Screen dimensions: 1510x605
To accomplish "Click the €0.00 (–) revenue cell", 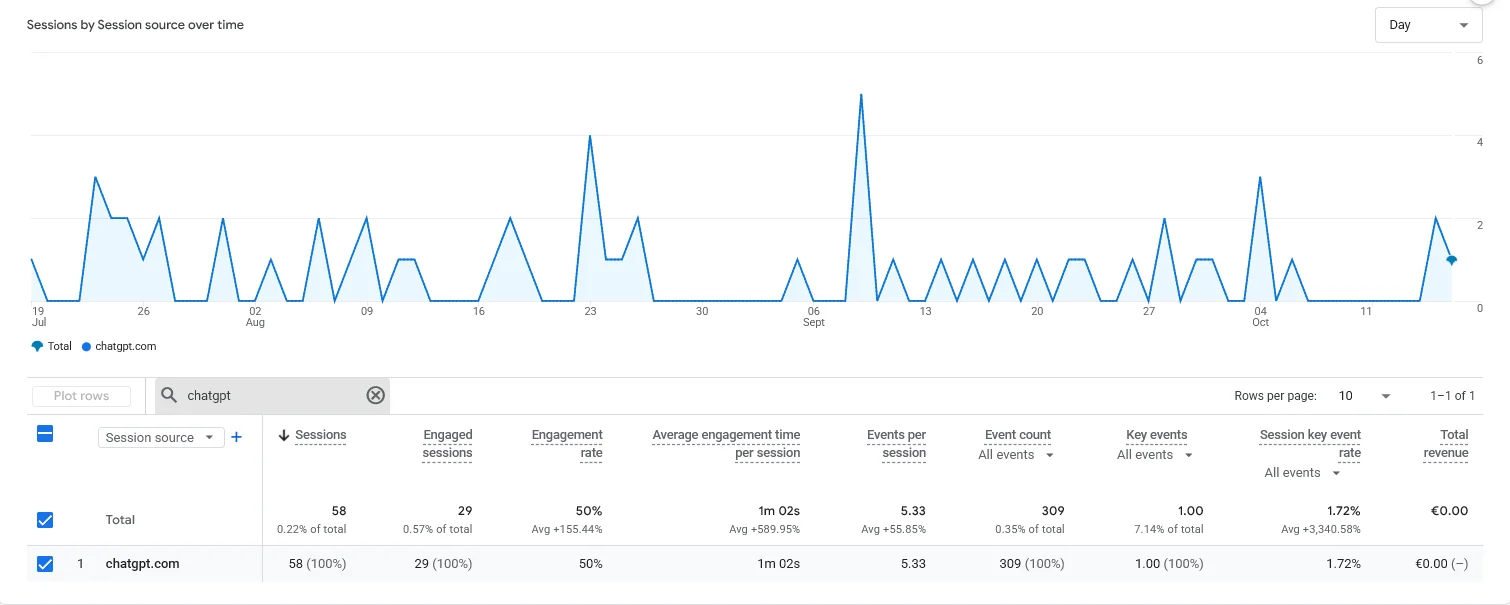I will 1441,564.
